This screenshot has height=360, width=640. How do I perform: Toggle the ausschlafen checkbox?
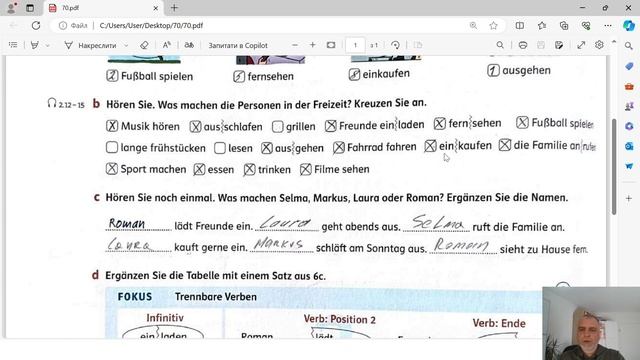tap(196, 127)
